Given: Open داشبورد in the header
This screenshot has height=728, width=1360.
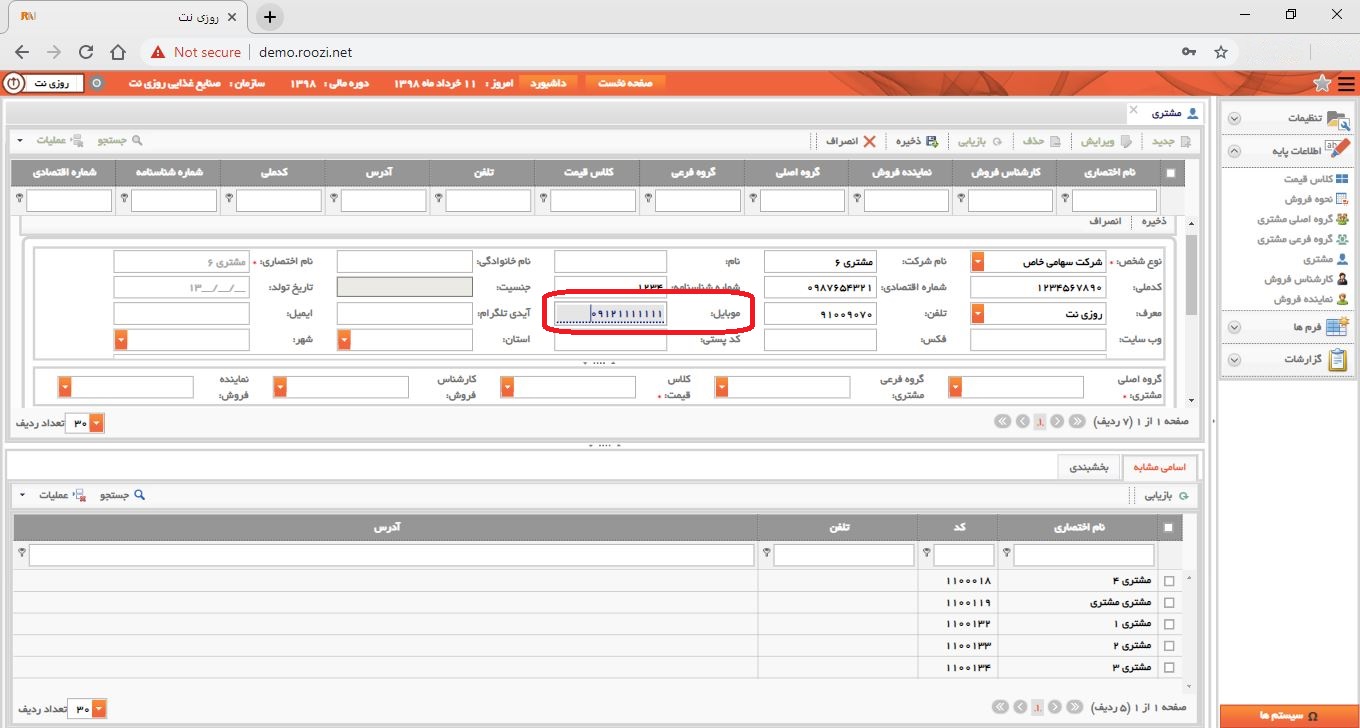Looking at the screenshot, I should tap(547, 83).
